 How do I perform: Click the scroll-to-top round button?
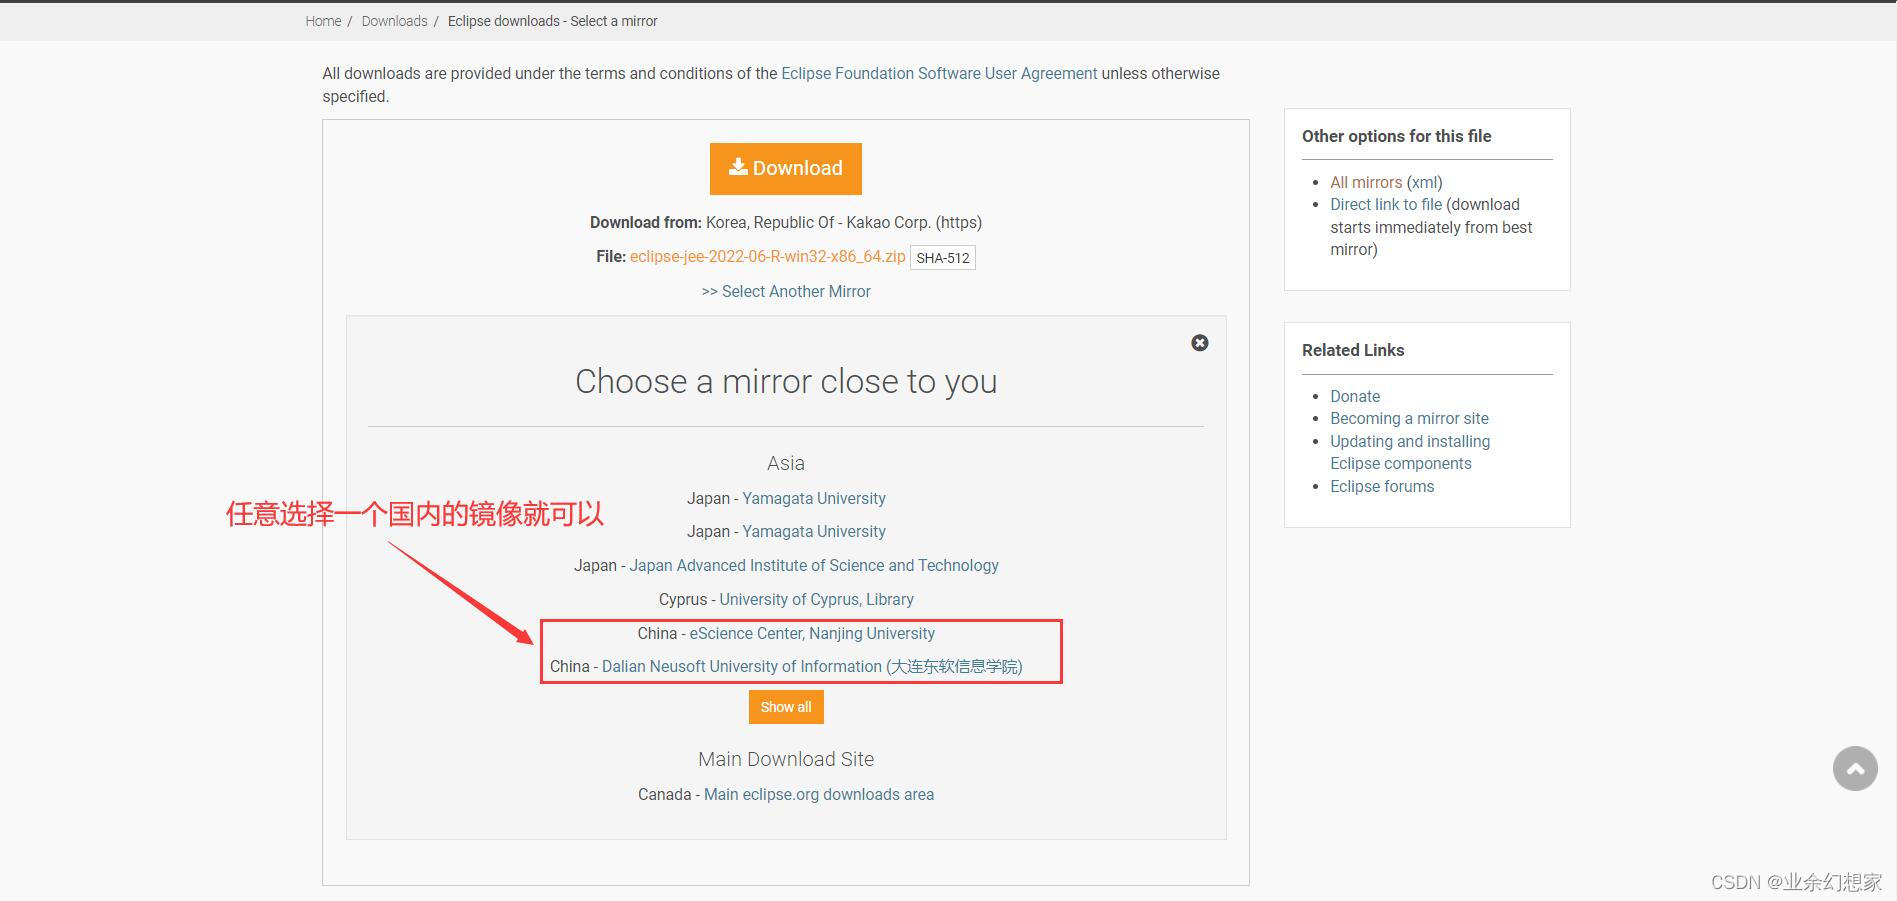click(1855, 769)
